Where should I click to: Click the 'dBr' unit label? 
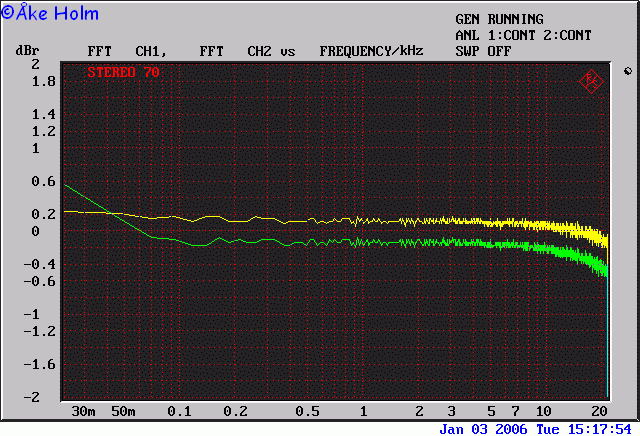[x=27, y=51]
